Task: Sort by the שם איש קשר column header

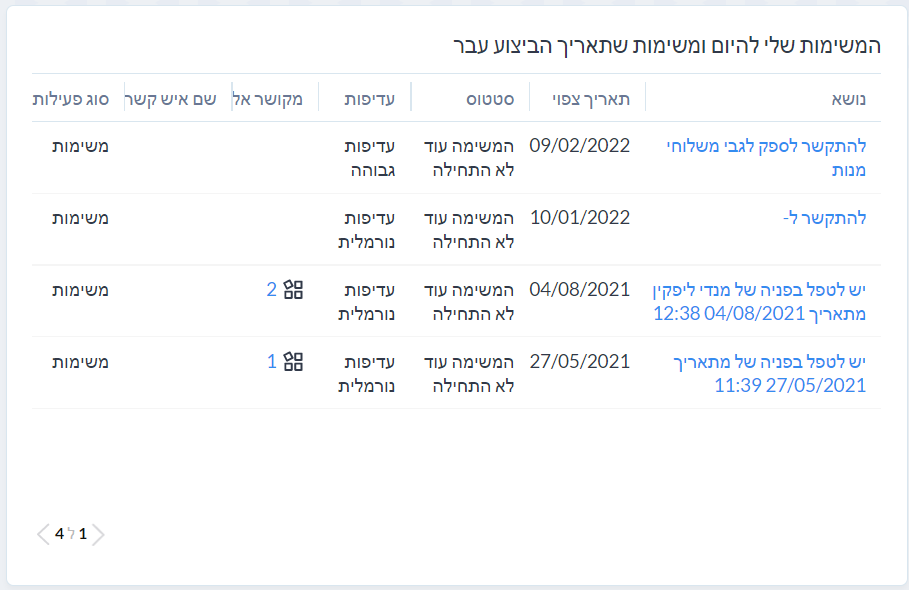Action: pos(170,99)
